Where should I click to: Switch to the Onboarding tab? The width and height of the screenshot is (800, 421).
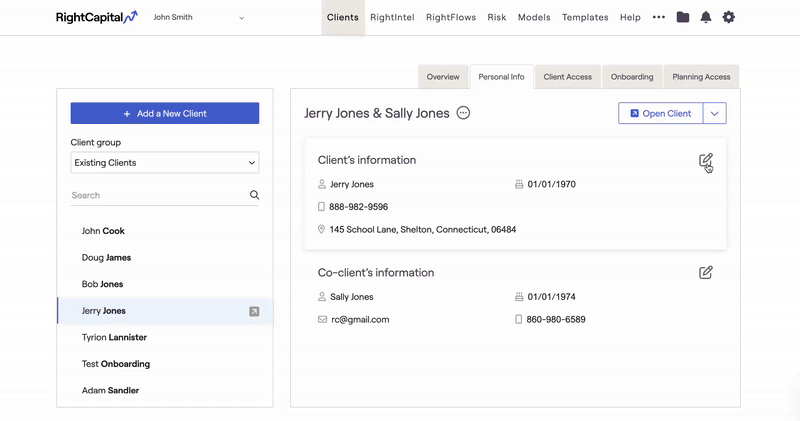(x=632, y=77)
